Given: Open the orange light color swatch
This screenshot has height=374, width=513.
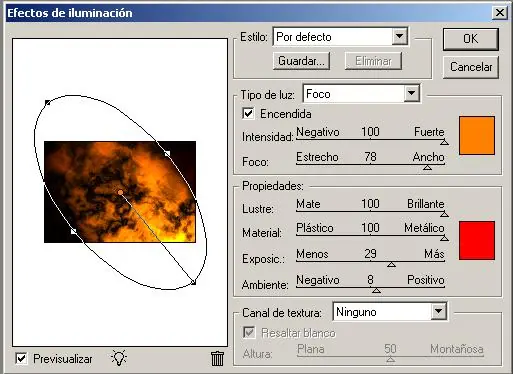Looking at the screenshot, I should coord(477,135).
